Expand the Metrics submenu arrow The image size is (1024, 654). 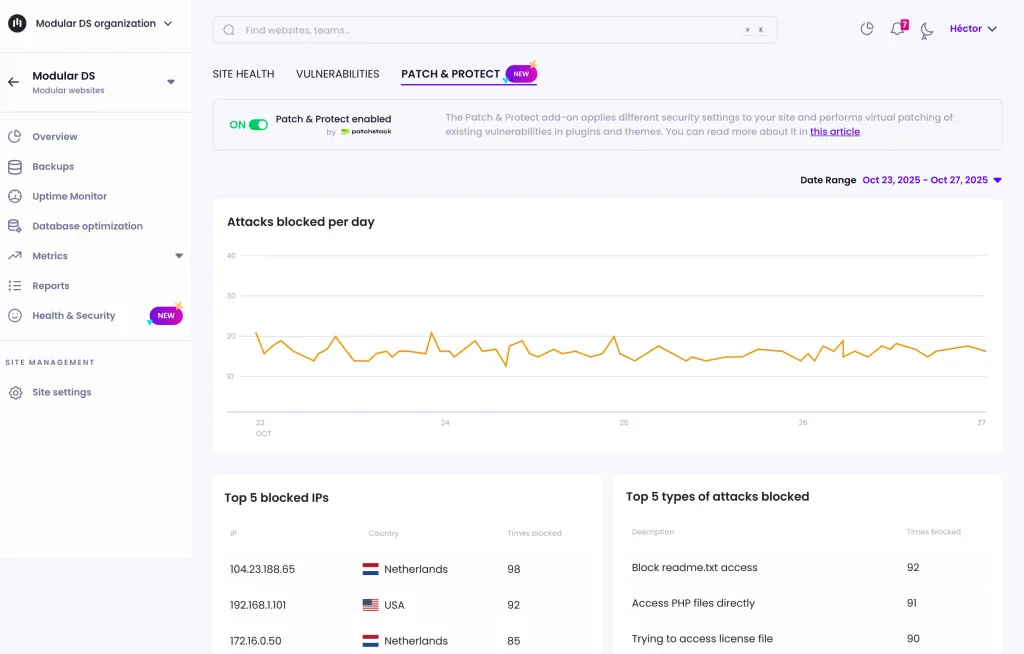point(179,256)
